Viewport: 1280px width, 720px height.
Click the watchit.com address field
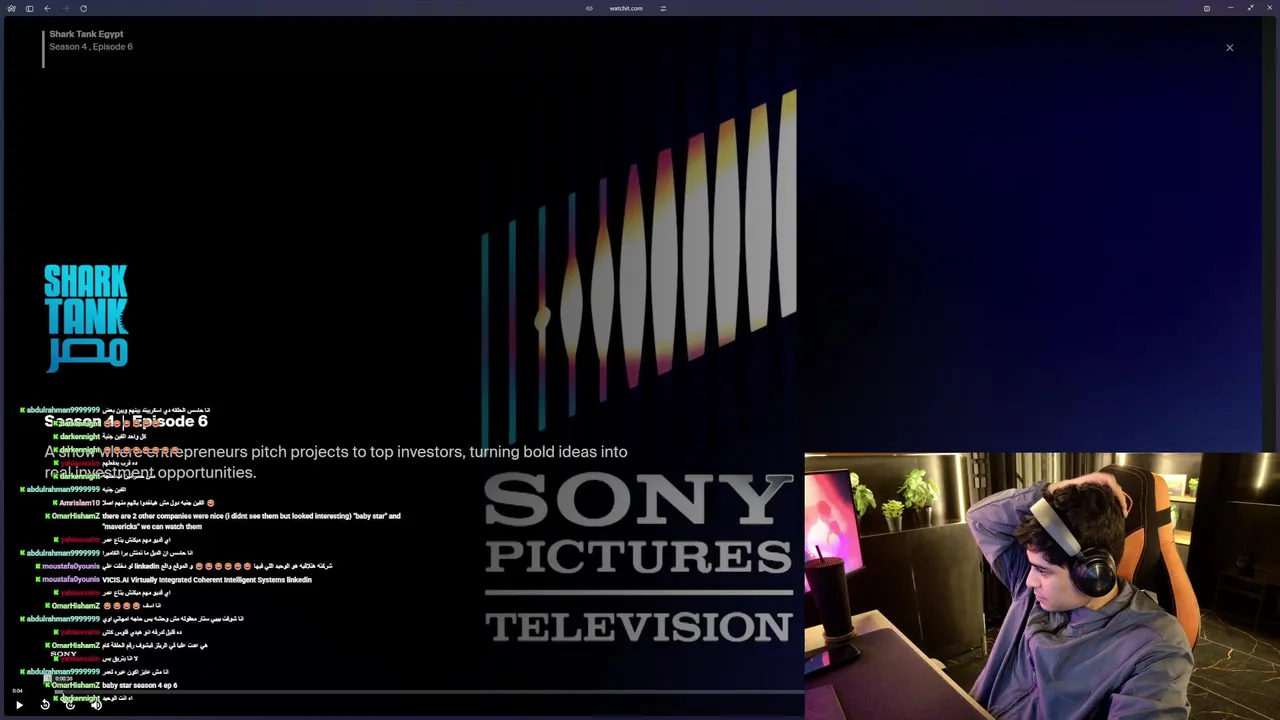[626, 8]
